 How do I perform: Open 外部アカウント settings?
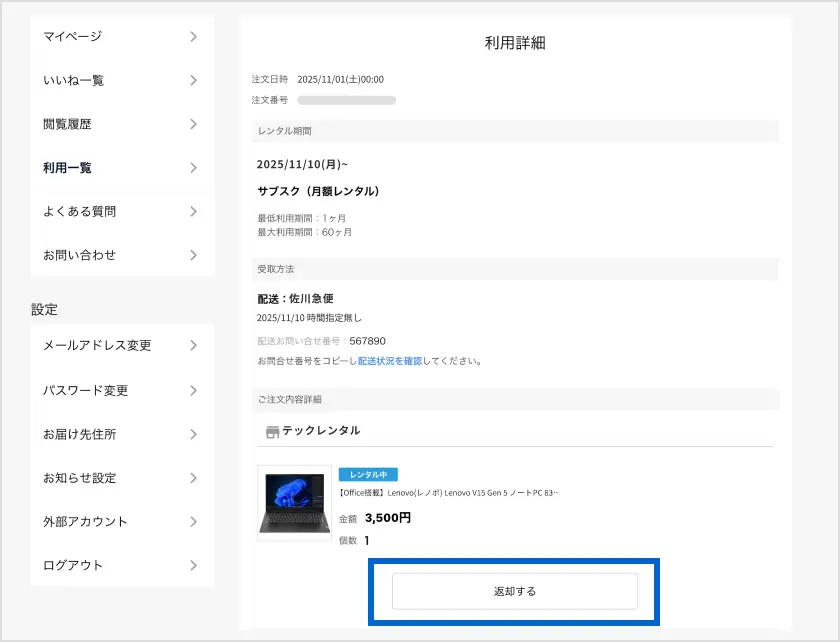pyautogui.click(x=122, y=521)
